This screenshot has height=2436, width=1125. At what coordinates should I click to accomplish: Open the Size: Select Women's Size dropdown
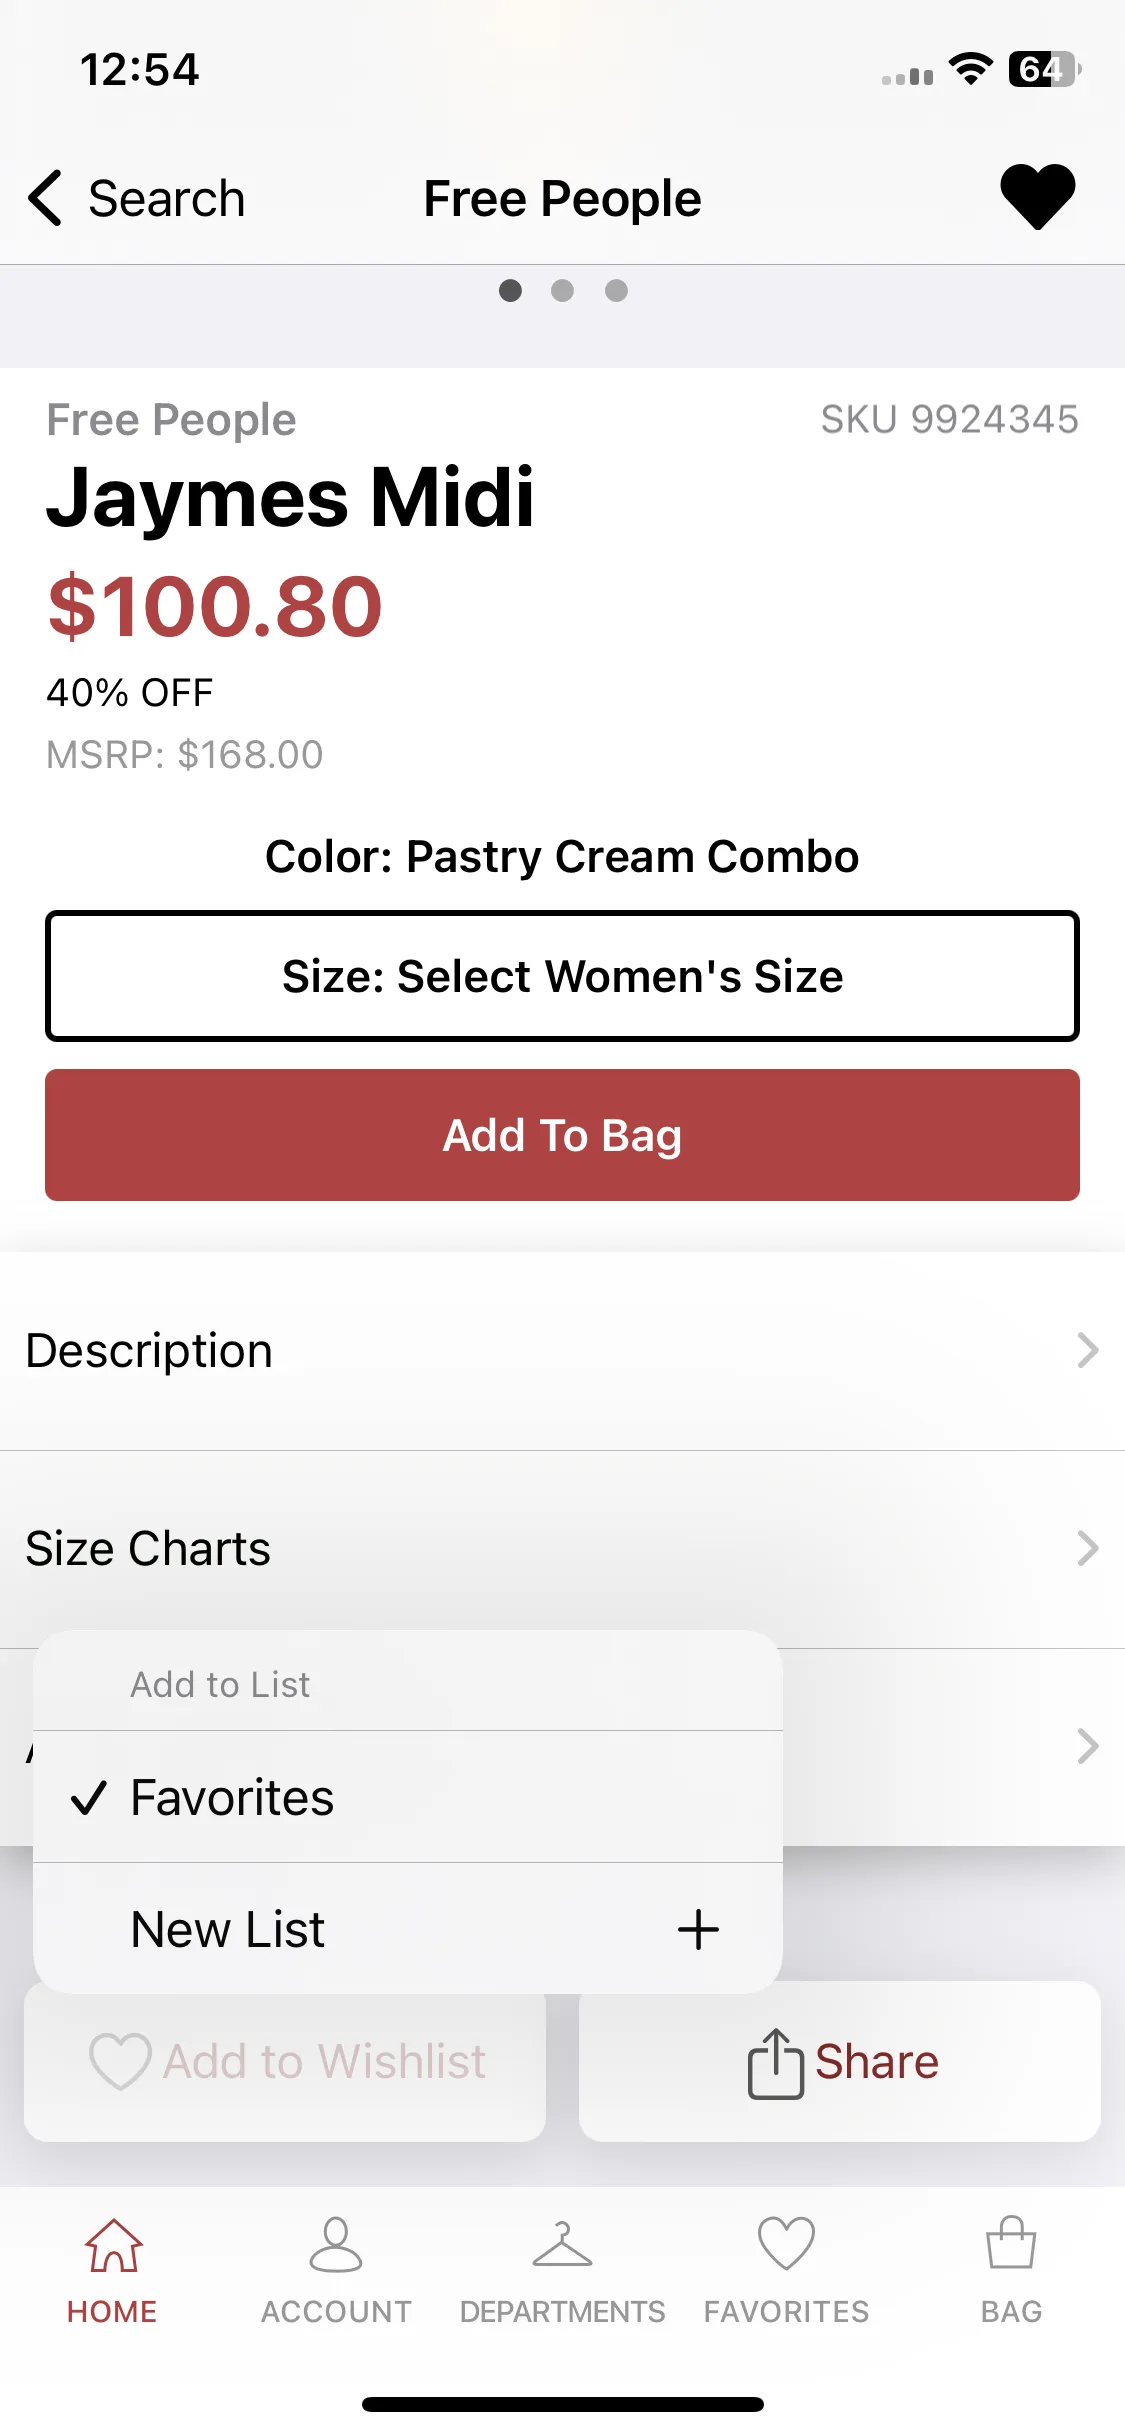[562, 976]
